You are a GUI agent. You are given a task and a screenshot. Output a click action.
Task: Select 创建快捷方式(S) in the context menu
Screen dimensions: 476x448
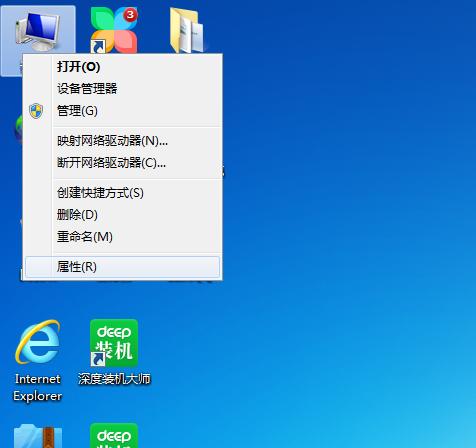(x=100, y=193)
